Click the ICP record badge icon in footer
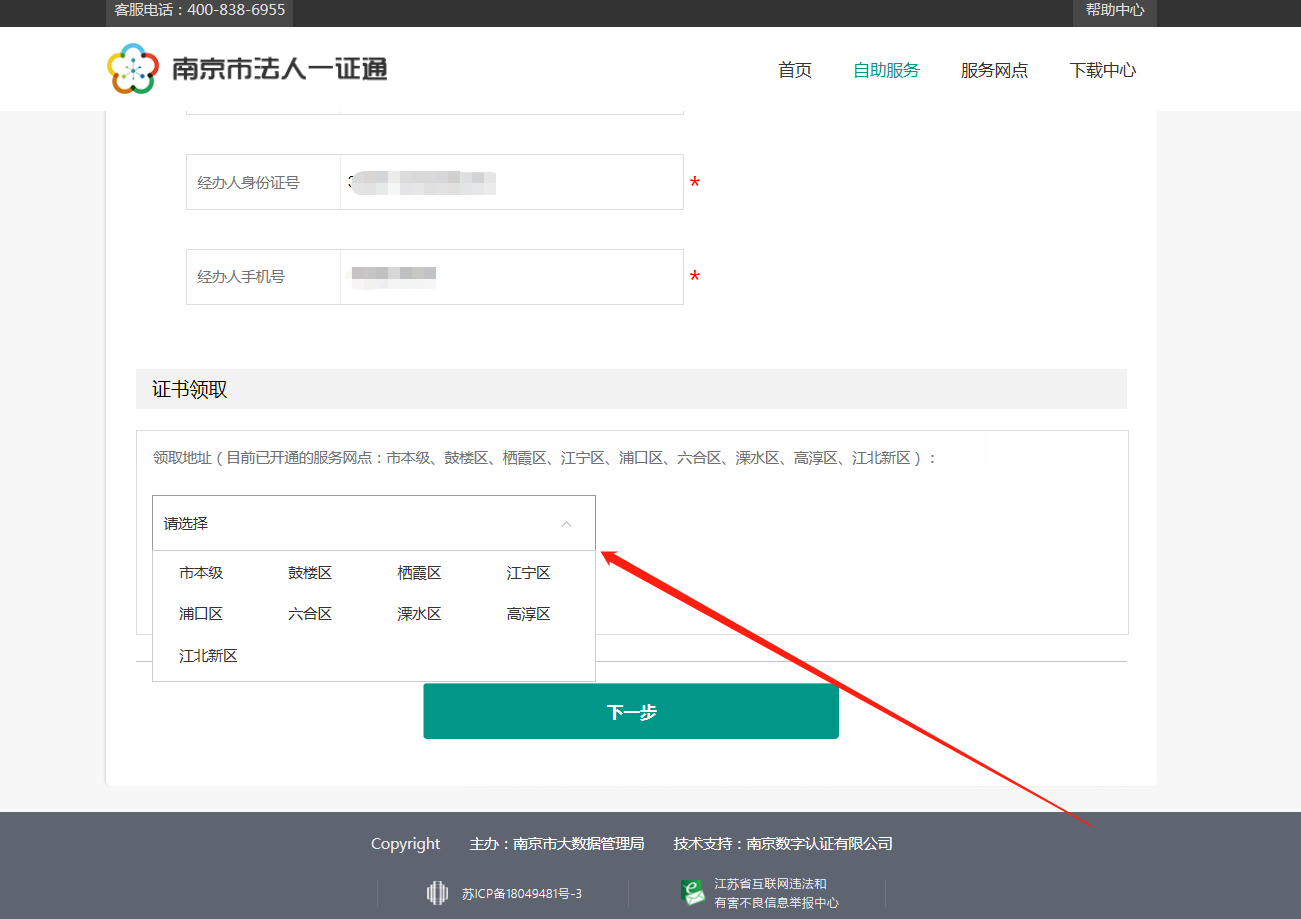The width and height of the screenshot is (1301, 919). tap(437, 893)
